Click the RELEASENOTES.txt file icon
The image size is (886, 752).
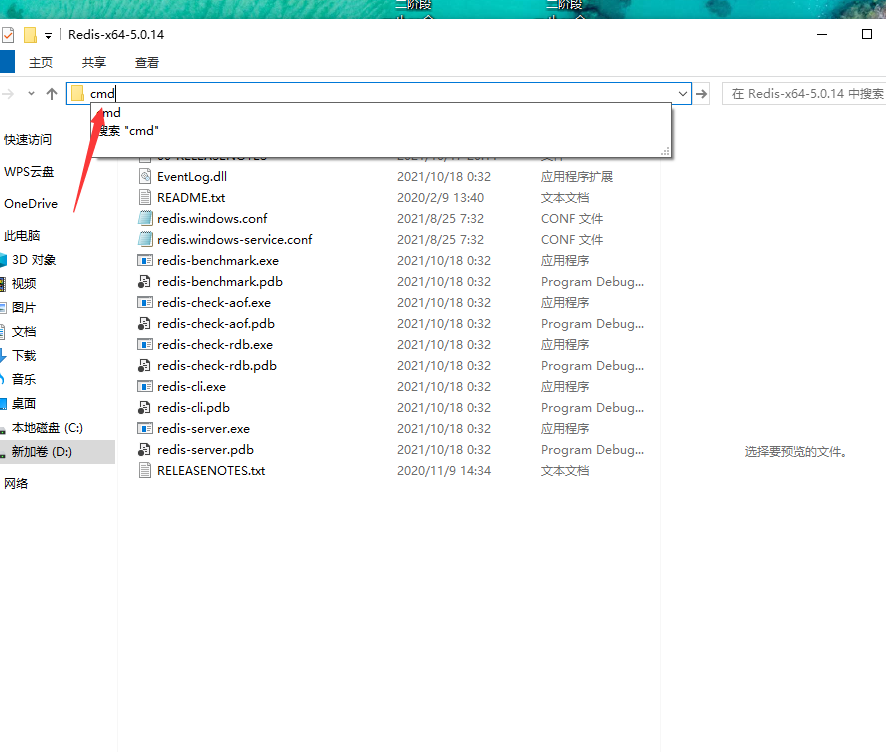[145, 471]
